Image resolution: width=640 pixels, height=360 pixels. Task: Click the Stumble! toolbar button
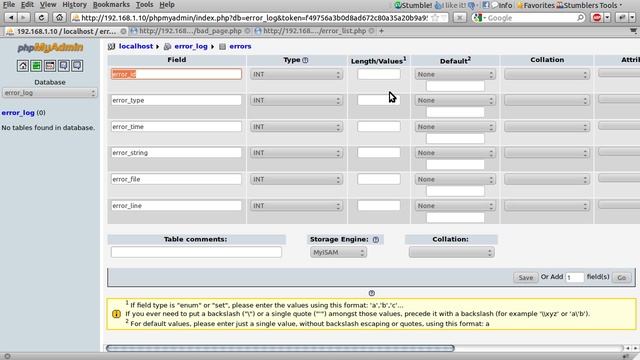click(x=413, y=5)
